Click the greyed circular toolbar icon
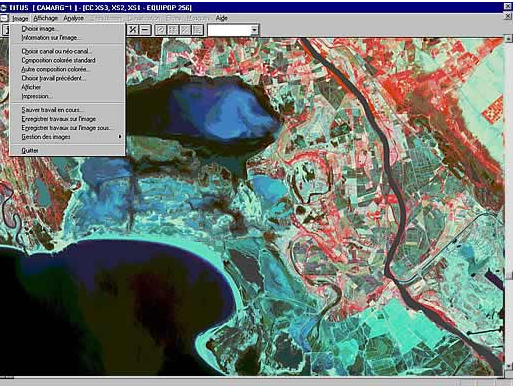The width and height of the screenshot is (513, 386). 161,30
